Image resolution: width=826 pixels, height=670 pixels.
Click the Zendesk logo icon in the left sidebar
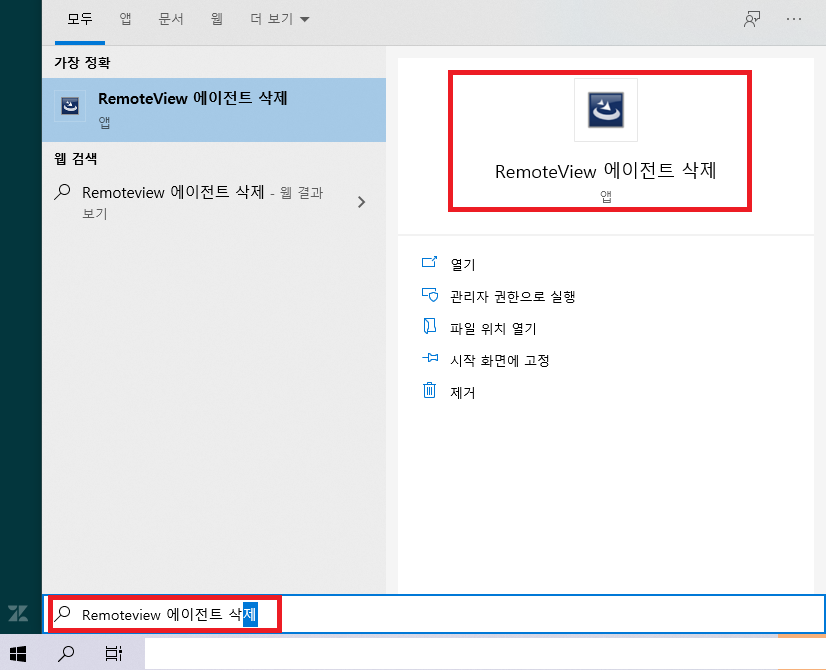coord(18,613)
